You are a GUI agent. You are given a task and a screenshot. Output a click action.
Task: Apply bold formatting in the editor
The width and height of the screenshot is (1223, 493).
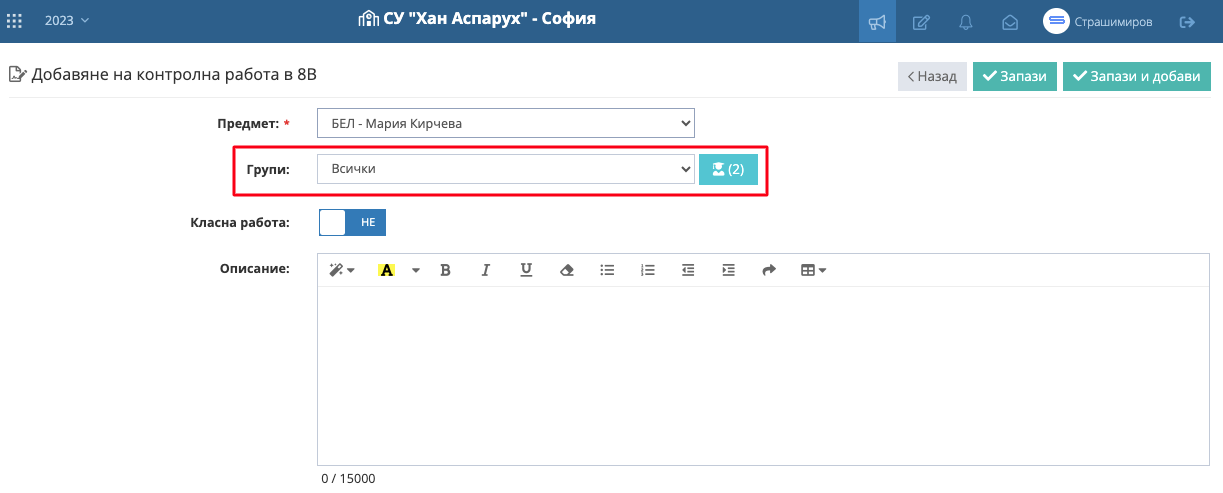445,270
